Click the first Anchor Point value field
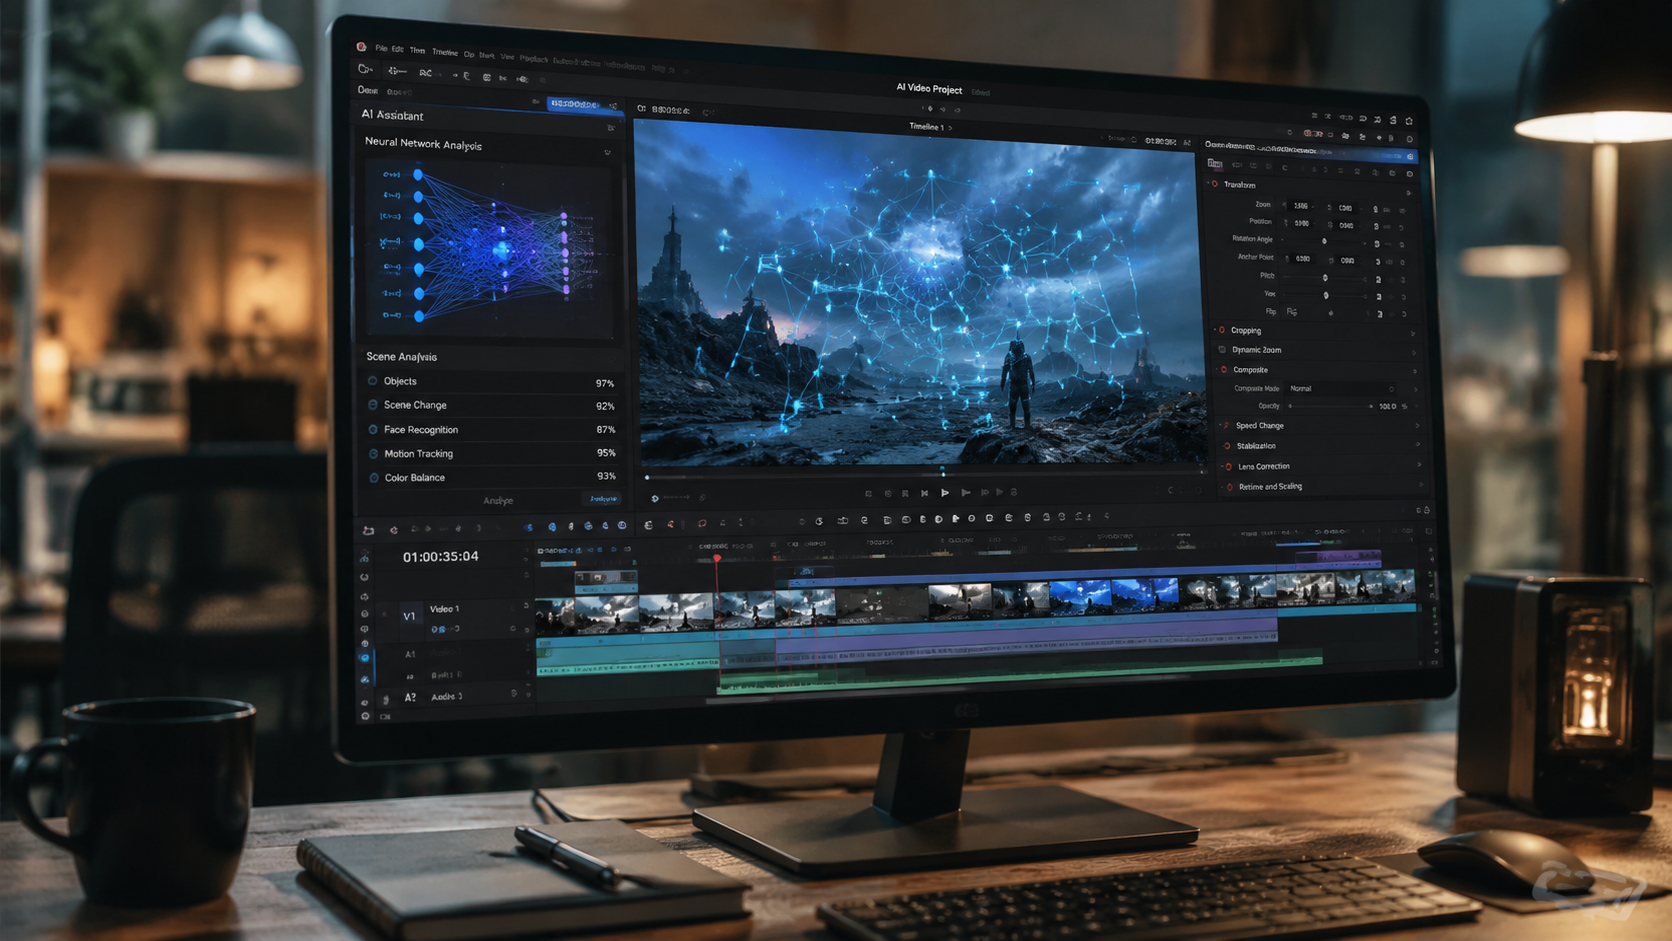 (x=1303, y=259)
